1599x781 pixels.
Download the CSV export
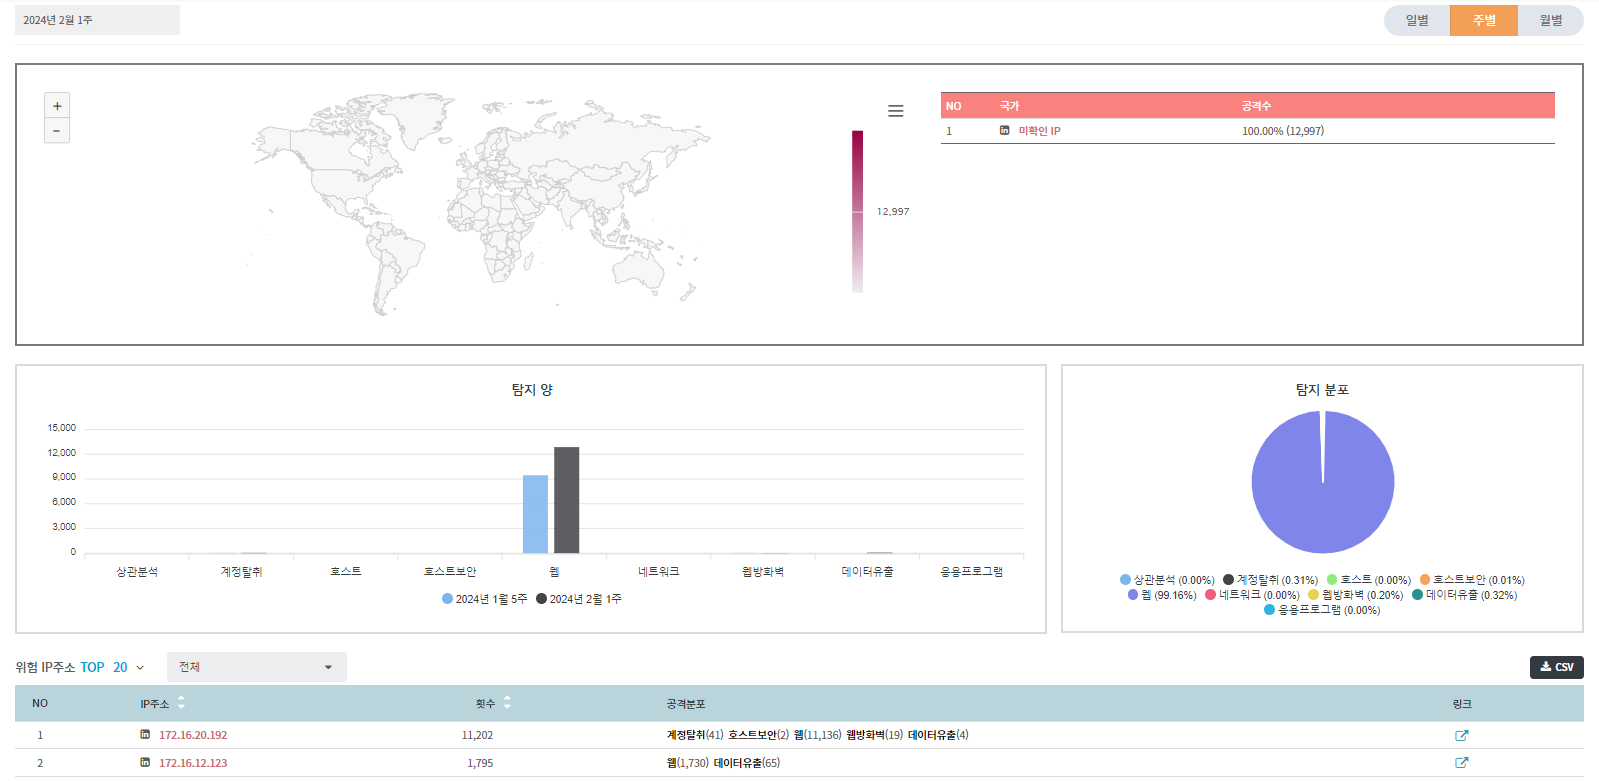1556,667
